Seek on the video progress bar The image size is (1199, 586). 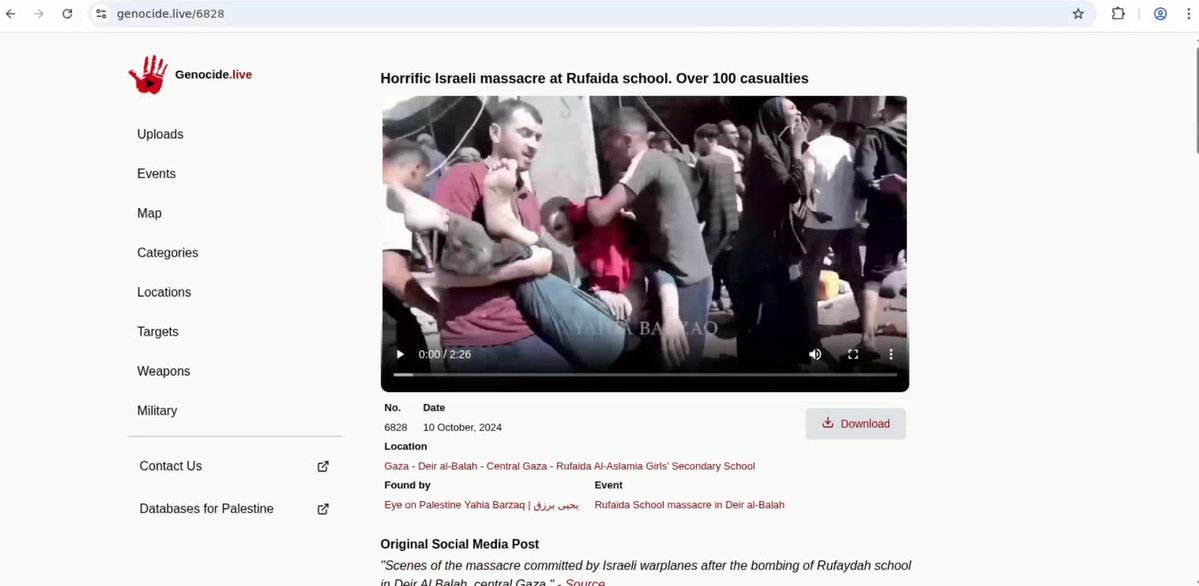pyautogui.click(x=645, y=375)
